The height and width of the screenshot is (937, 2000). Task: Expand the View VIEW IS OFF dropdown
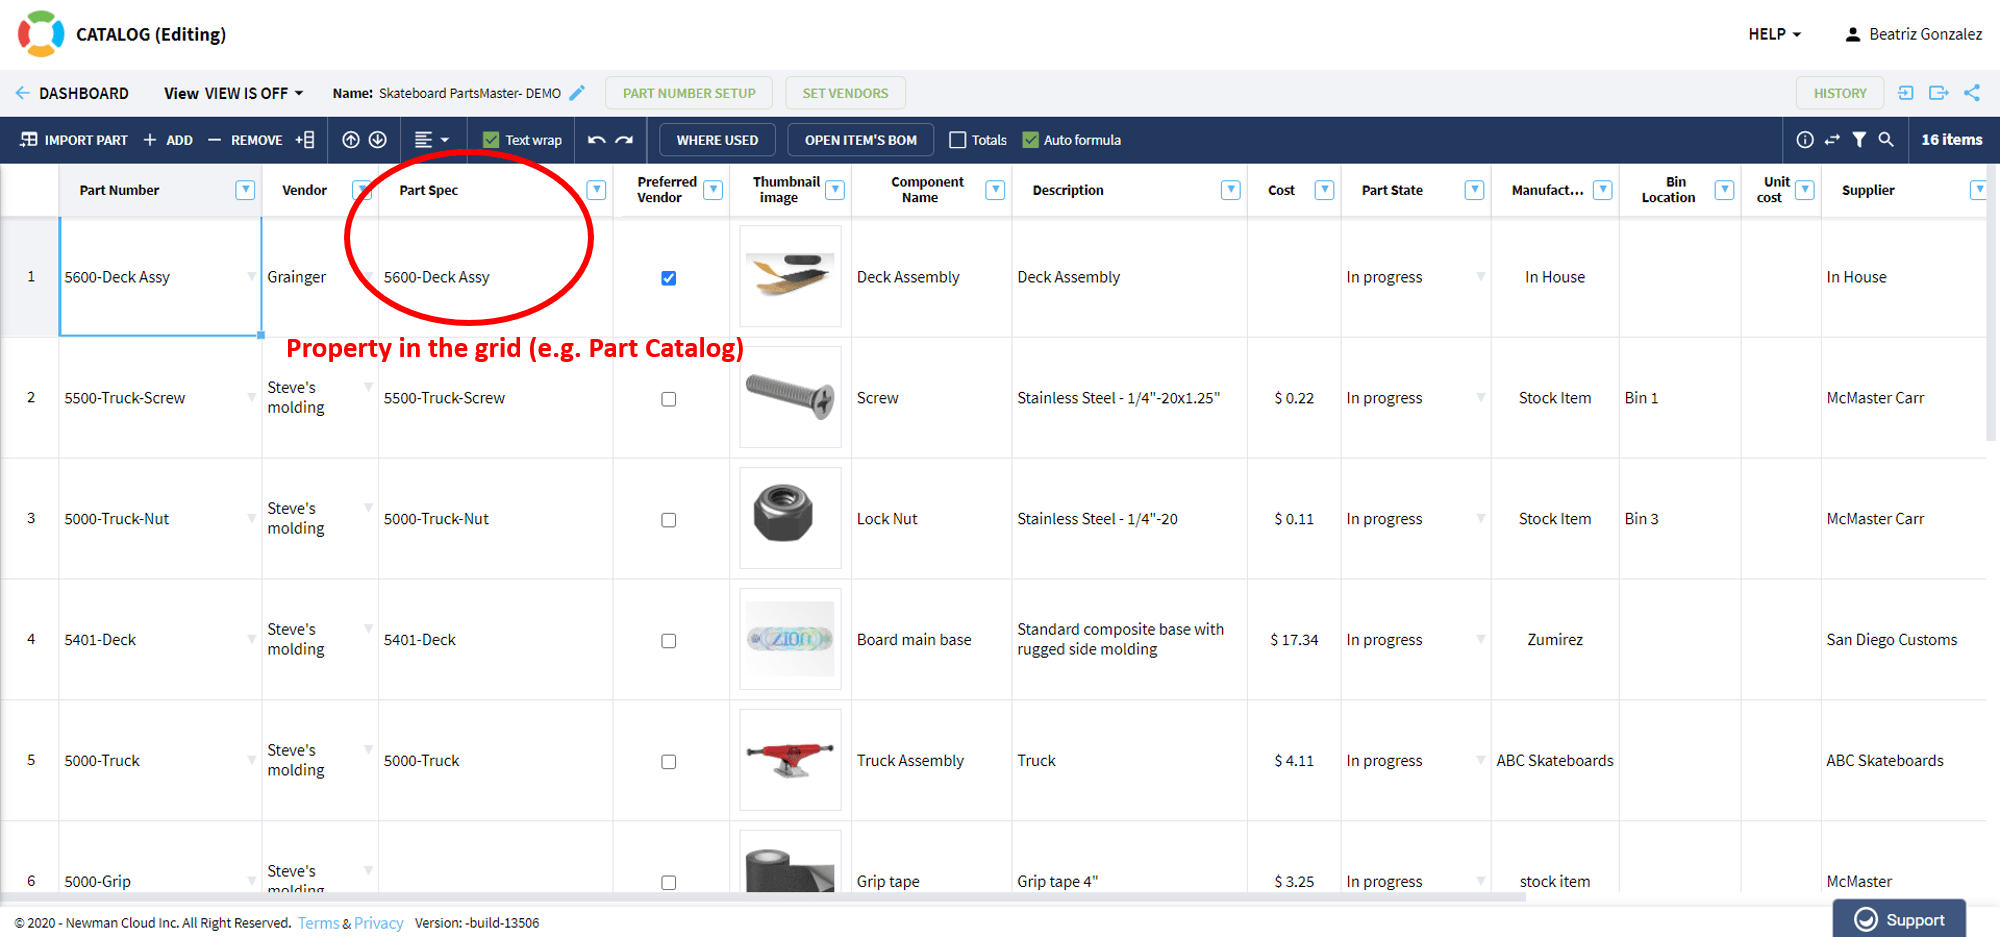tap(233, 92)
